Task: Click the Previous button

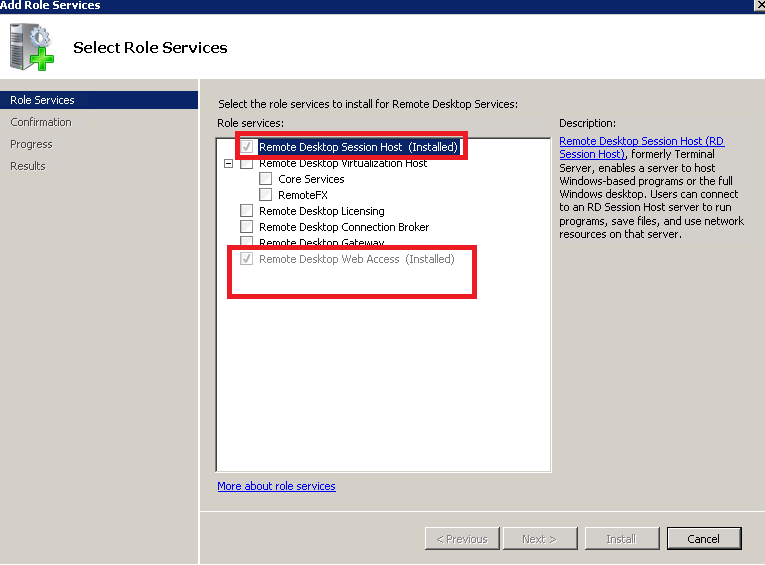Action: [x=462, y=539]
